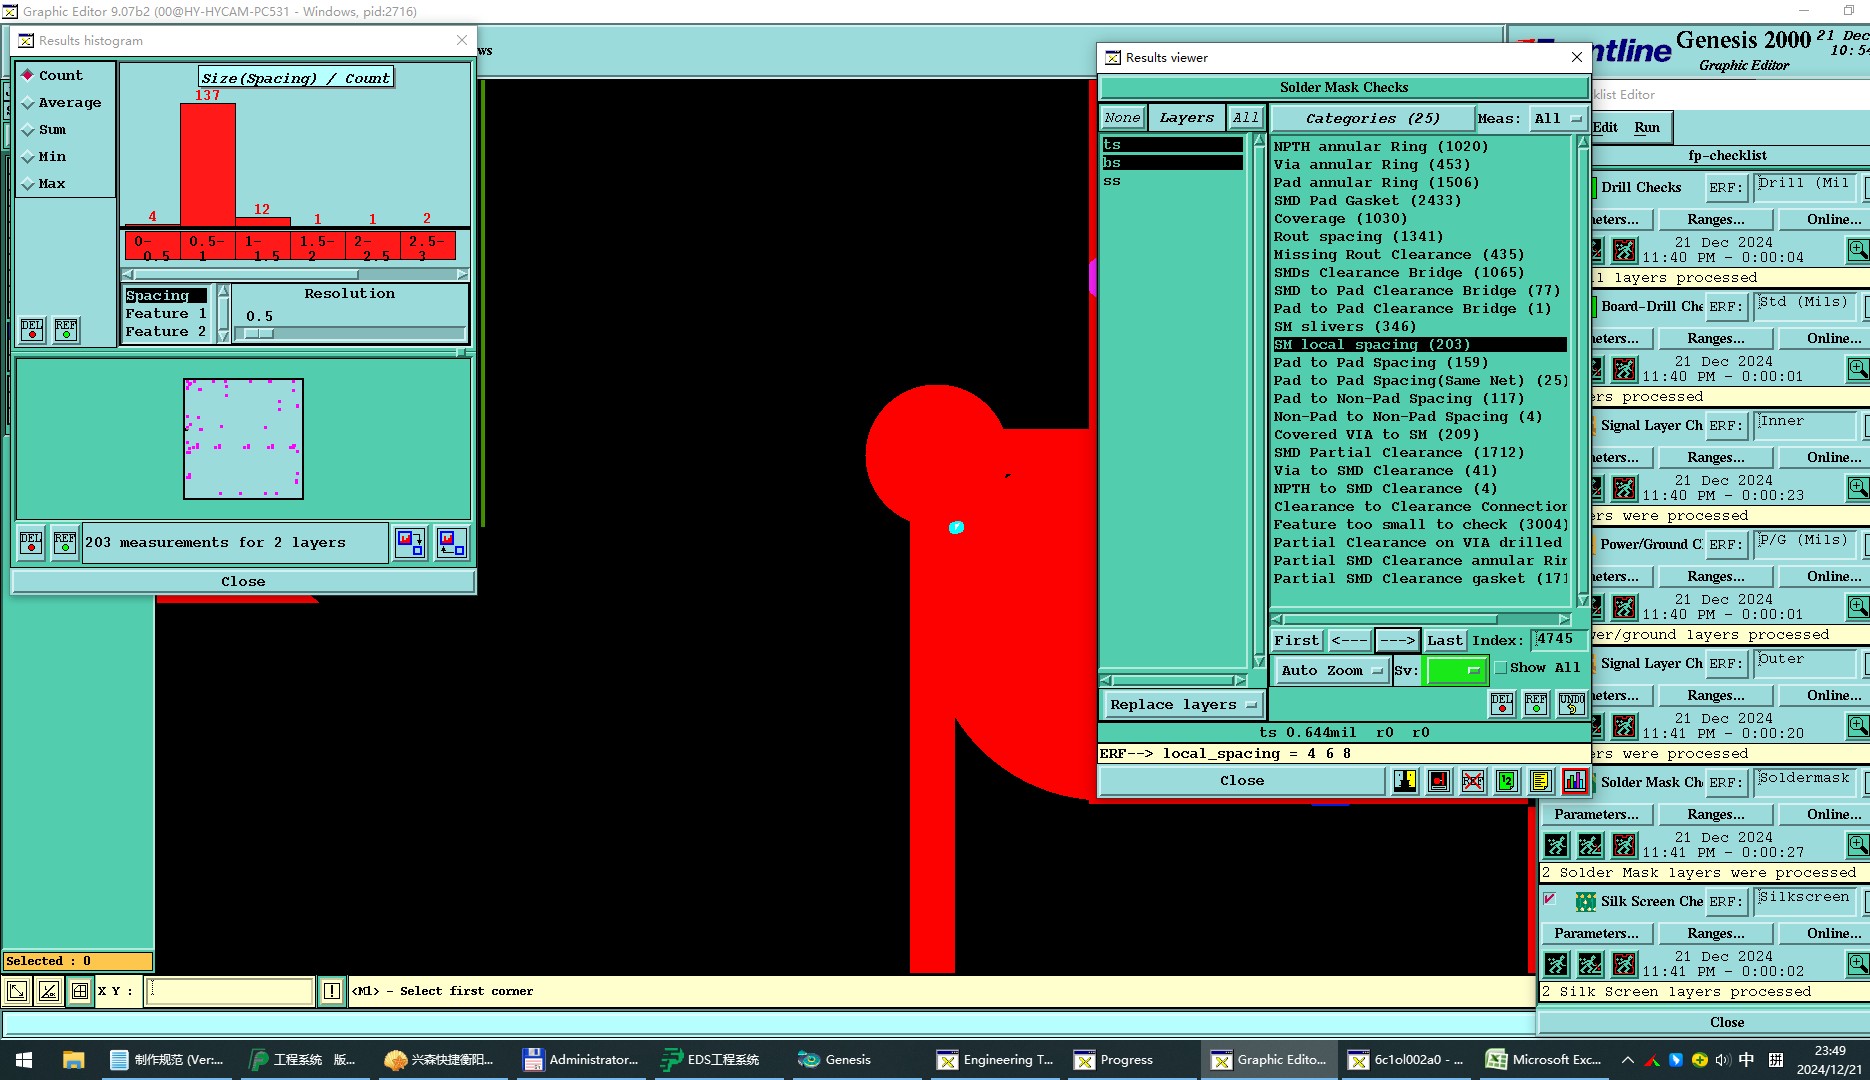Select the Average radio option
Image resolution: width=1870 pixels, height=1080 pixels.
click(x=61, y=103)
